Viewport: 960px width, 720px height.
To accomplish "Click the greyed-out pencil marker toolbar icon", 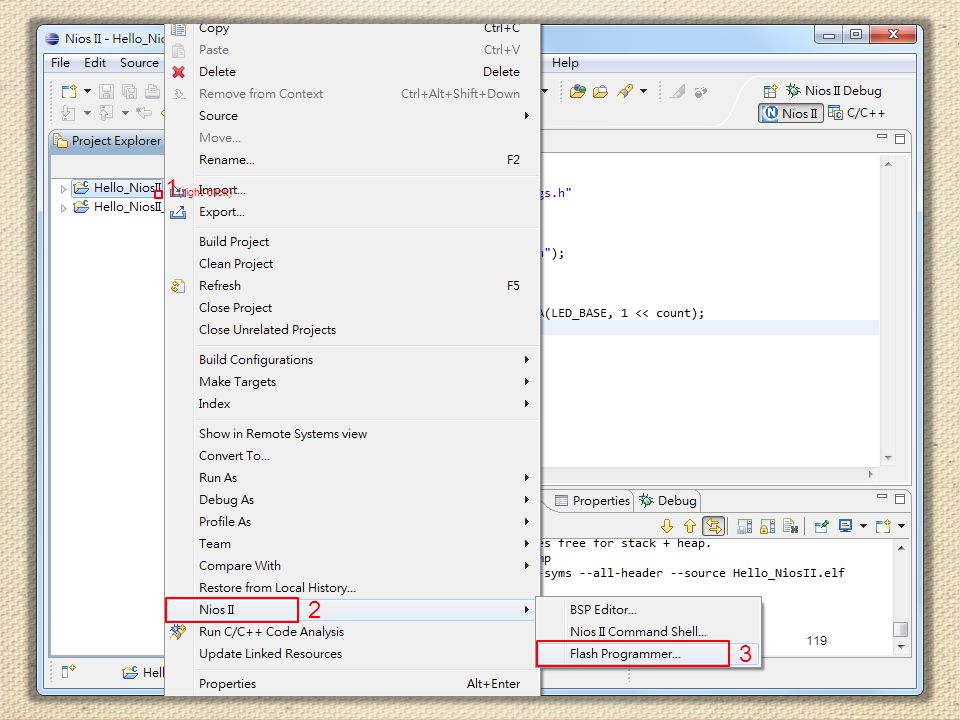I will [677, 92].
